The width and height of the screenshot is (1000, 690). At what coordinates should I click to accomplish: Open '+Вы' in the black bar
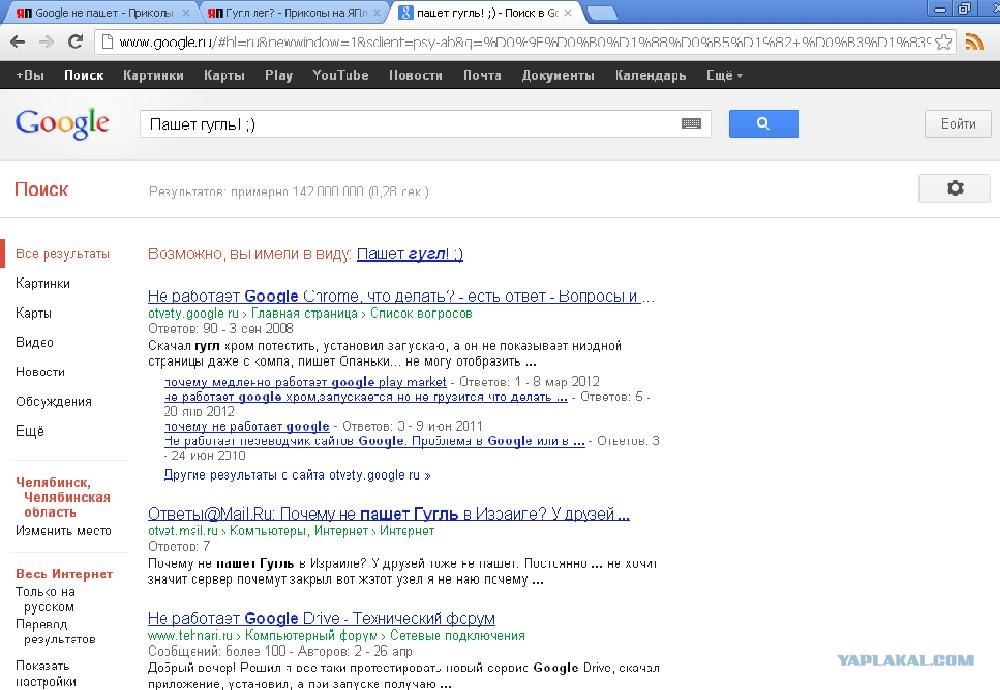[x=30, y=75]
